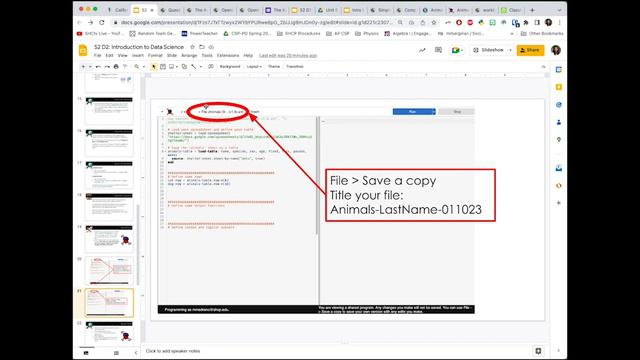The image size is (640, 360).
Task: Click the cloud save status icon
Action: 211,47
